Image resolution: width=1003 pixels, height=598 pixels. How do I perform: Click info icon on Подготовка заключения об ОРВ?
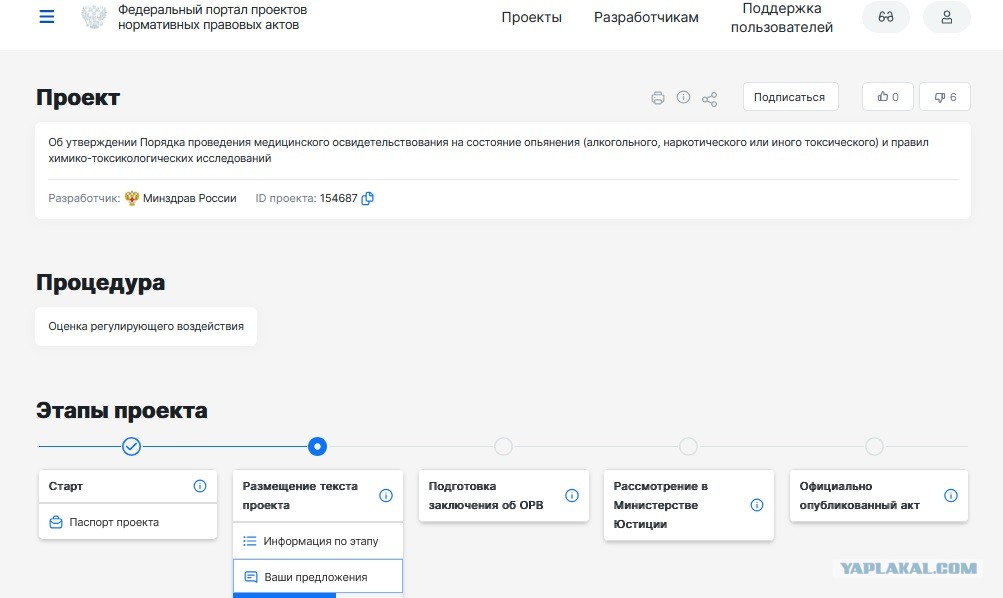(x=572, y=496)
